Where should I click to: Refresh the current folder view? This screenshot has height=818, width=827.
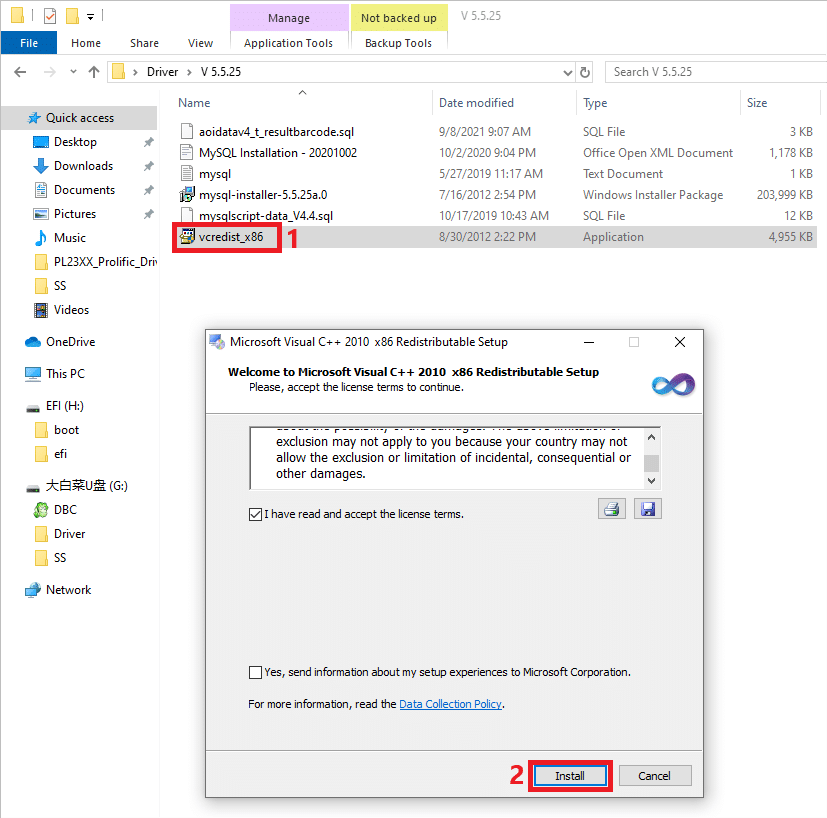[585, 72]
